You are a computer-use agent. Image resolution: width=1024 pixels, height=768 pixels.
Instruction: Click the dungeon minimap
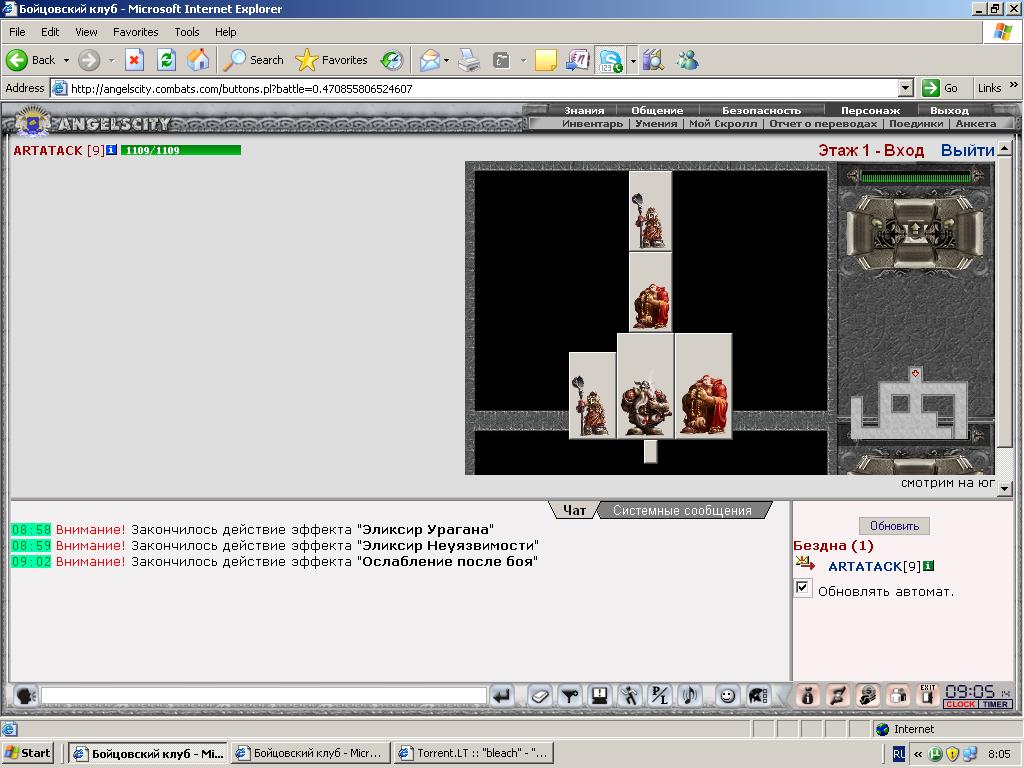909,404
